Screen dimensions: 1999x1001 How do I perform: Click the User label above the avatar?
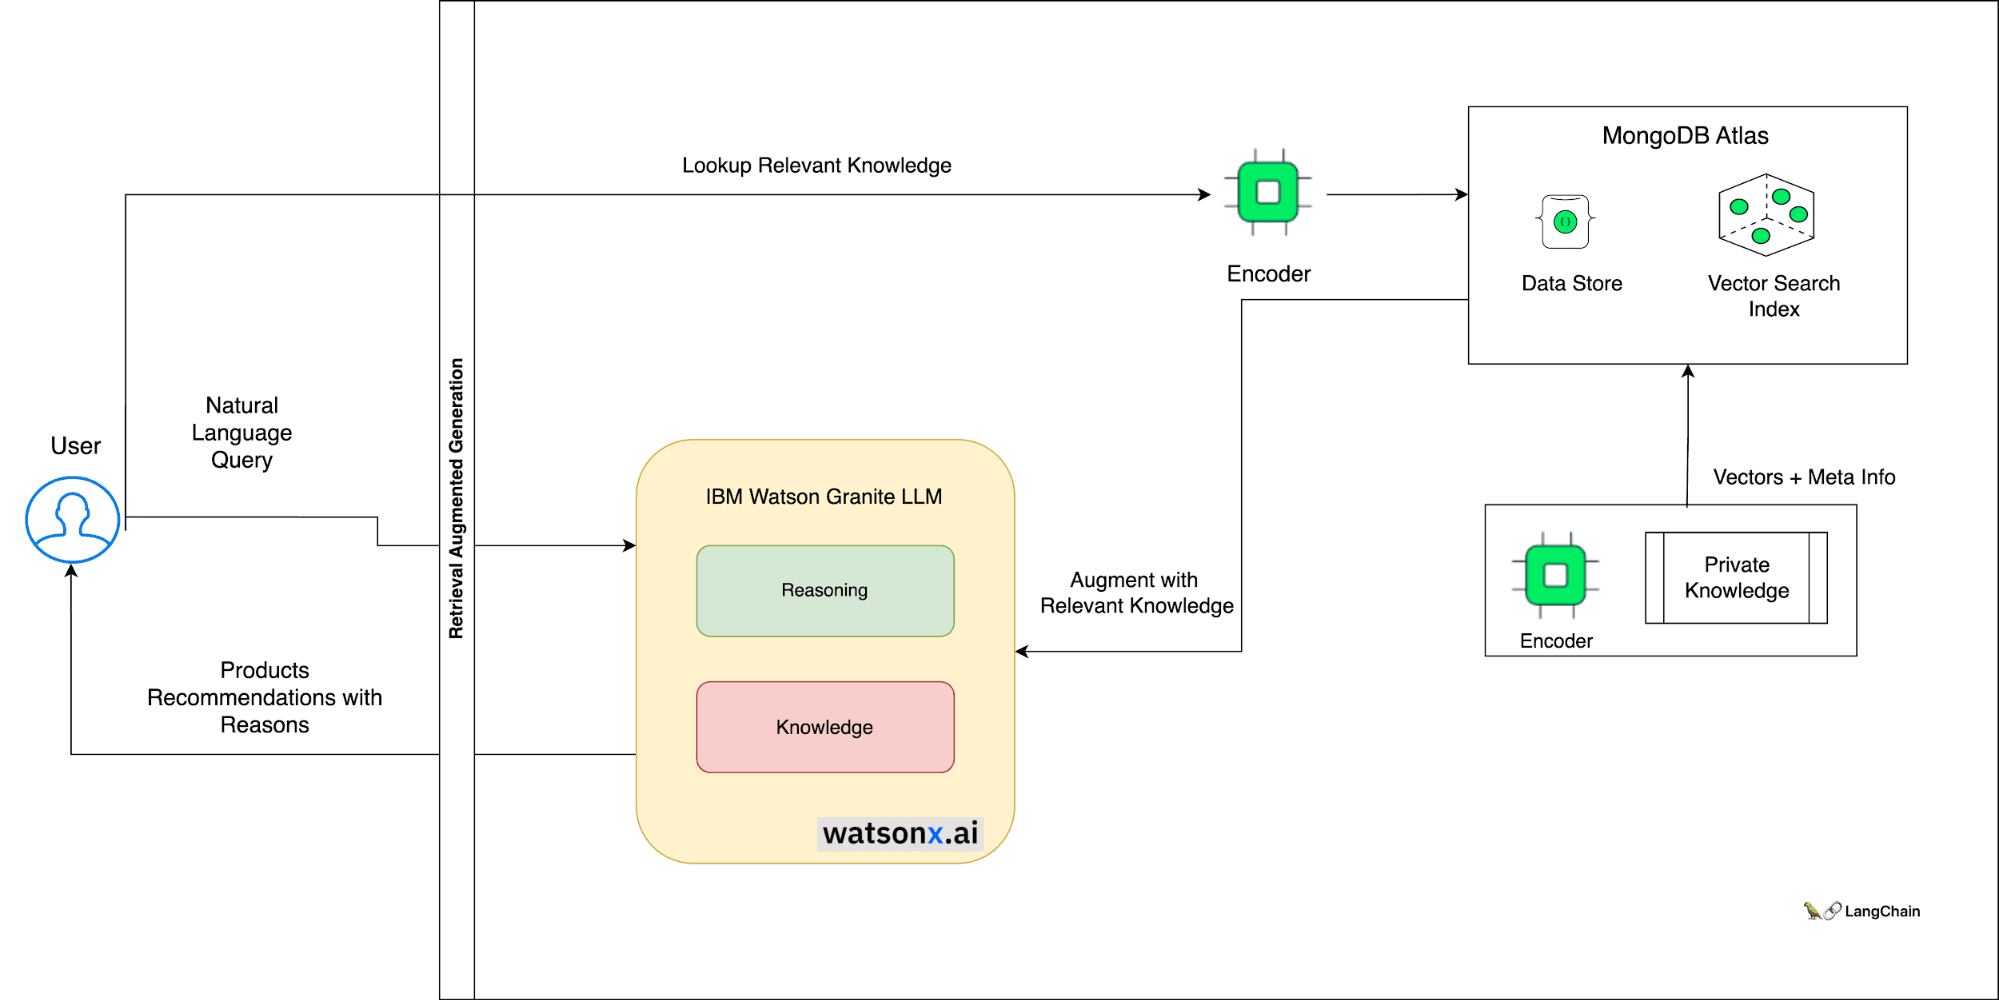tap(75, 446)
